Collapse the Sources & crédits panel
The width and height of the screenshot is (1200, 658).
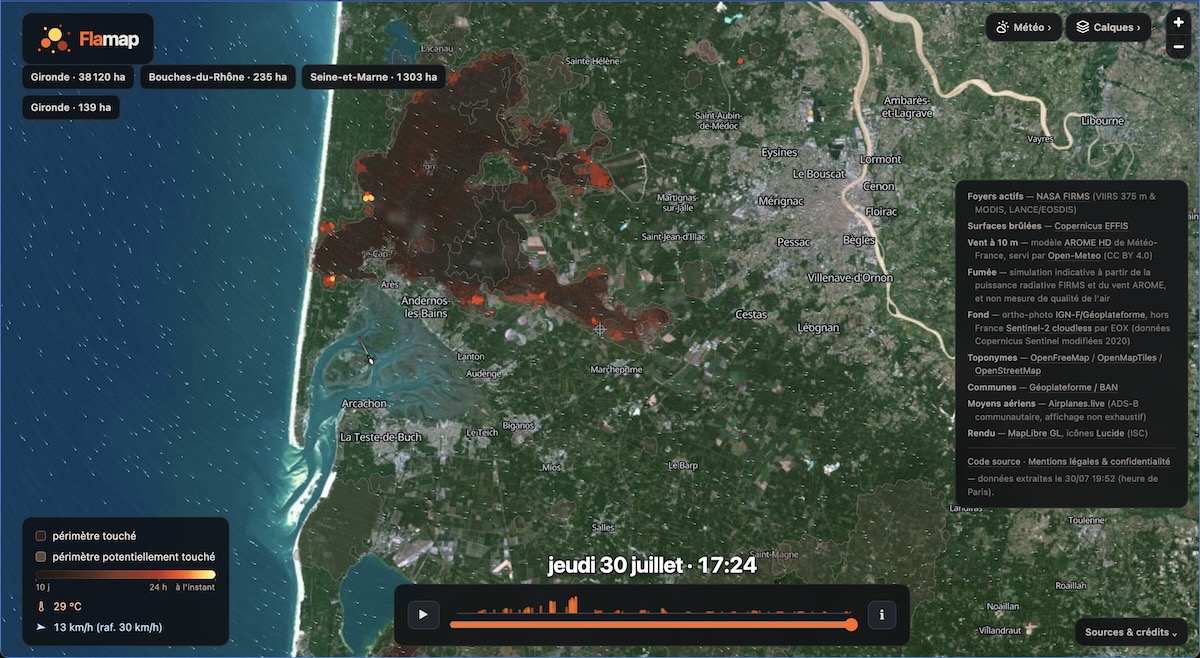[x=1131, y=632]
